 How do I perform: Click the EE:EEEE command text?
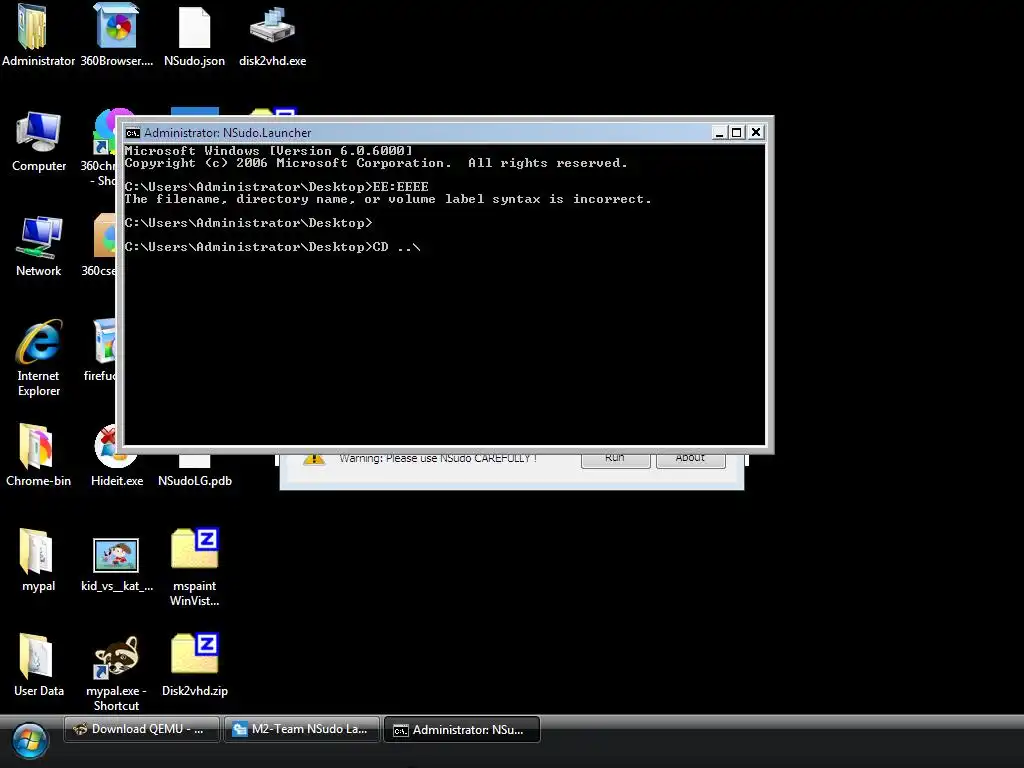400,187
